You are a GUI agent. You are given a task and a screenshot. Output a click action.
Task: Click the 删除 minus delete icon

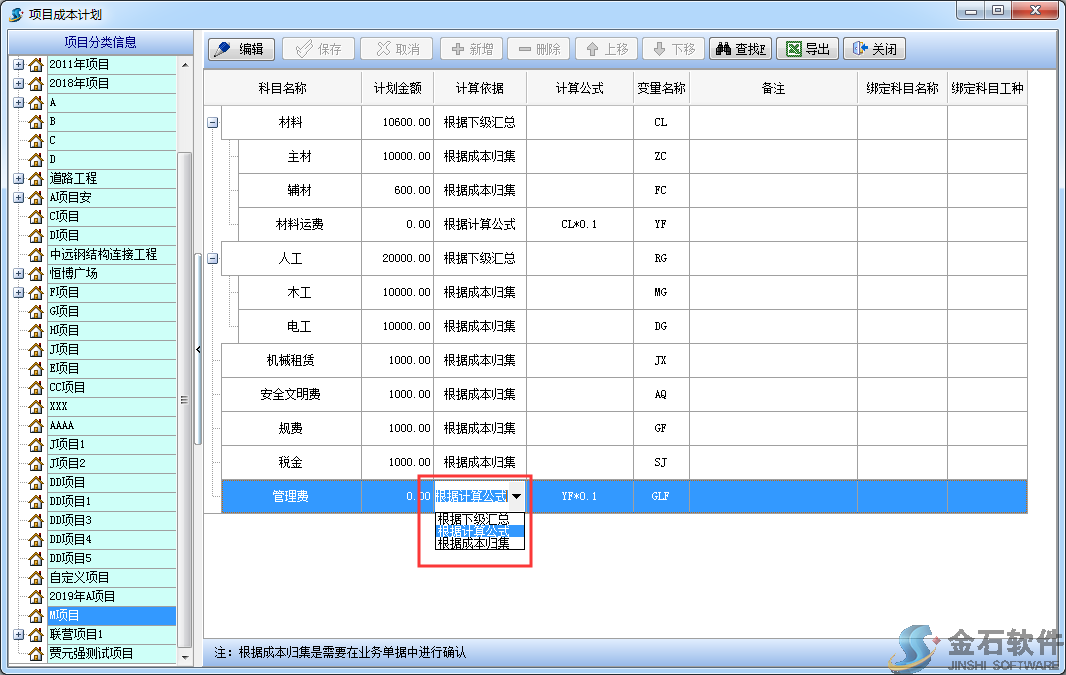coord(526,48)
